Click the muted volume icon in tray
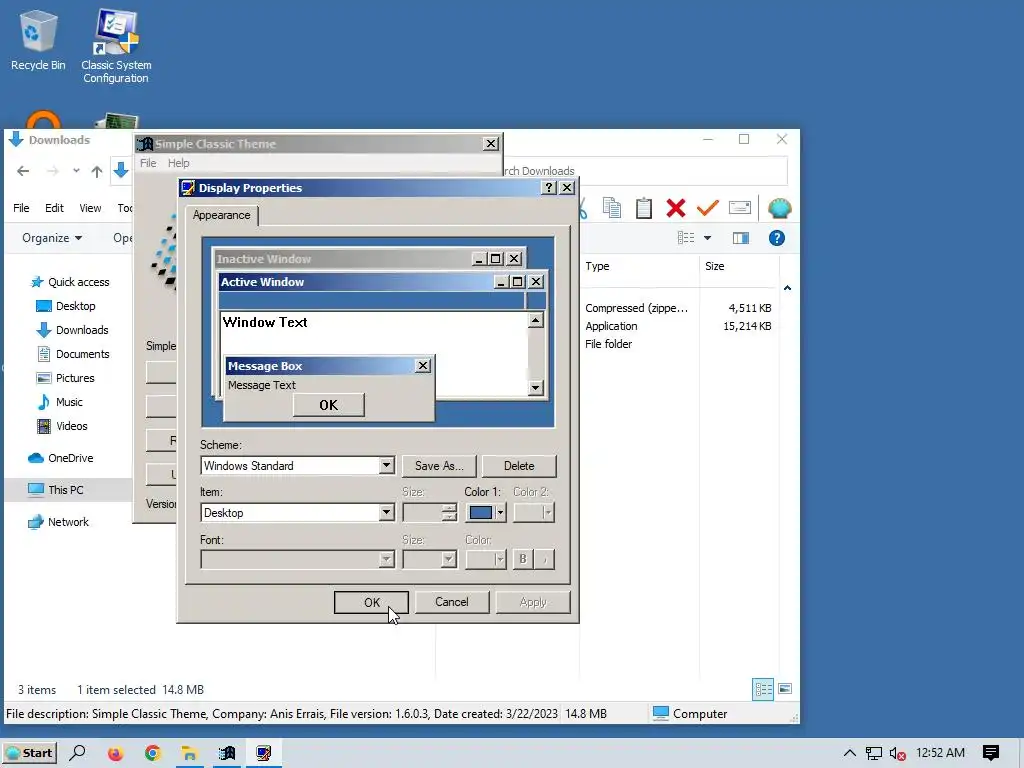 [897, 754]
